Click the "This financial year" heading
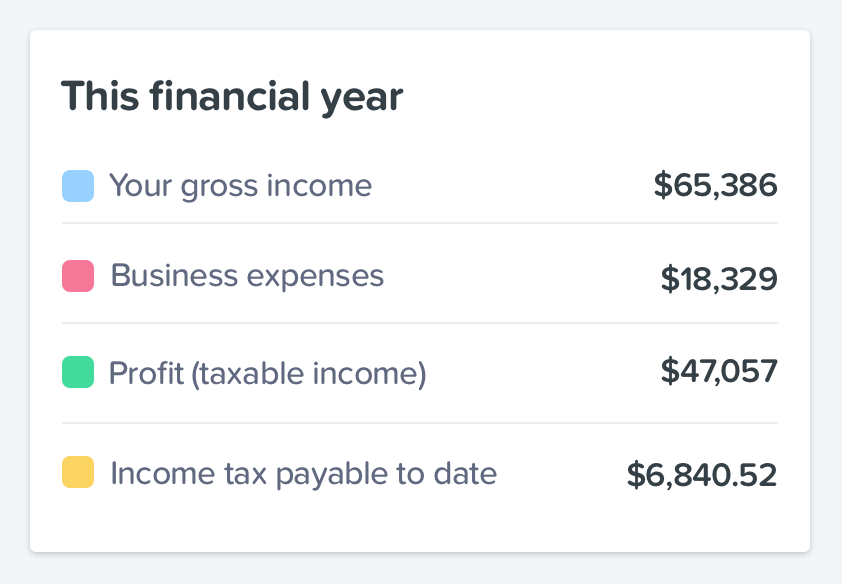The width and height of the screenshot is (842, 584). pyautogui.click(x=232, y=97)
